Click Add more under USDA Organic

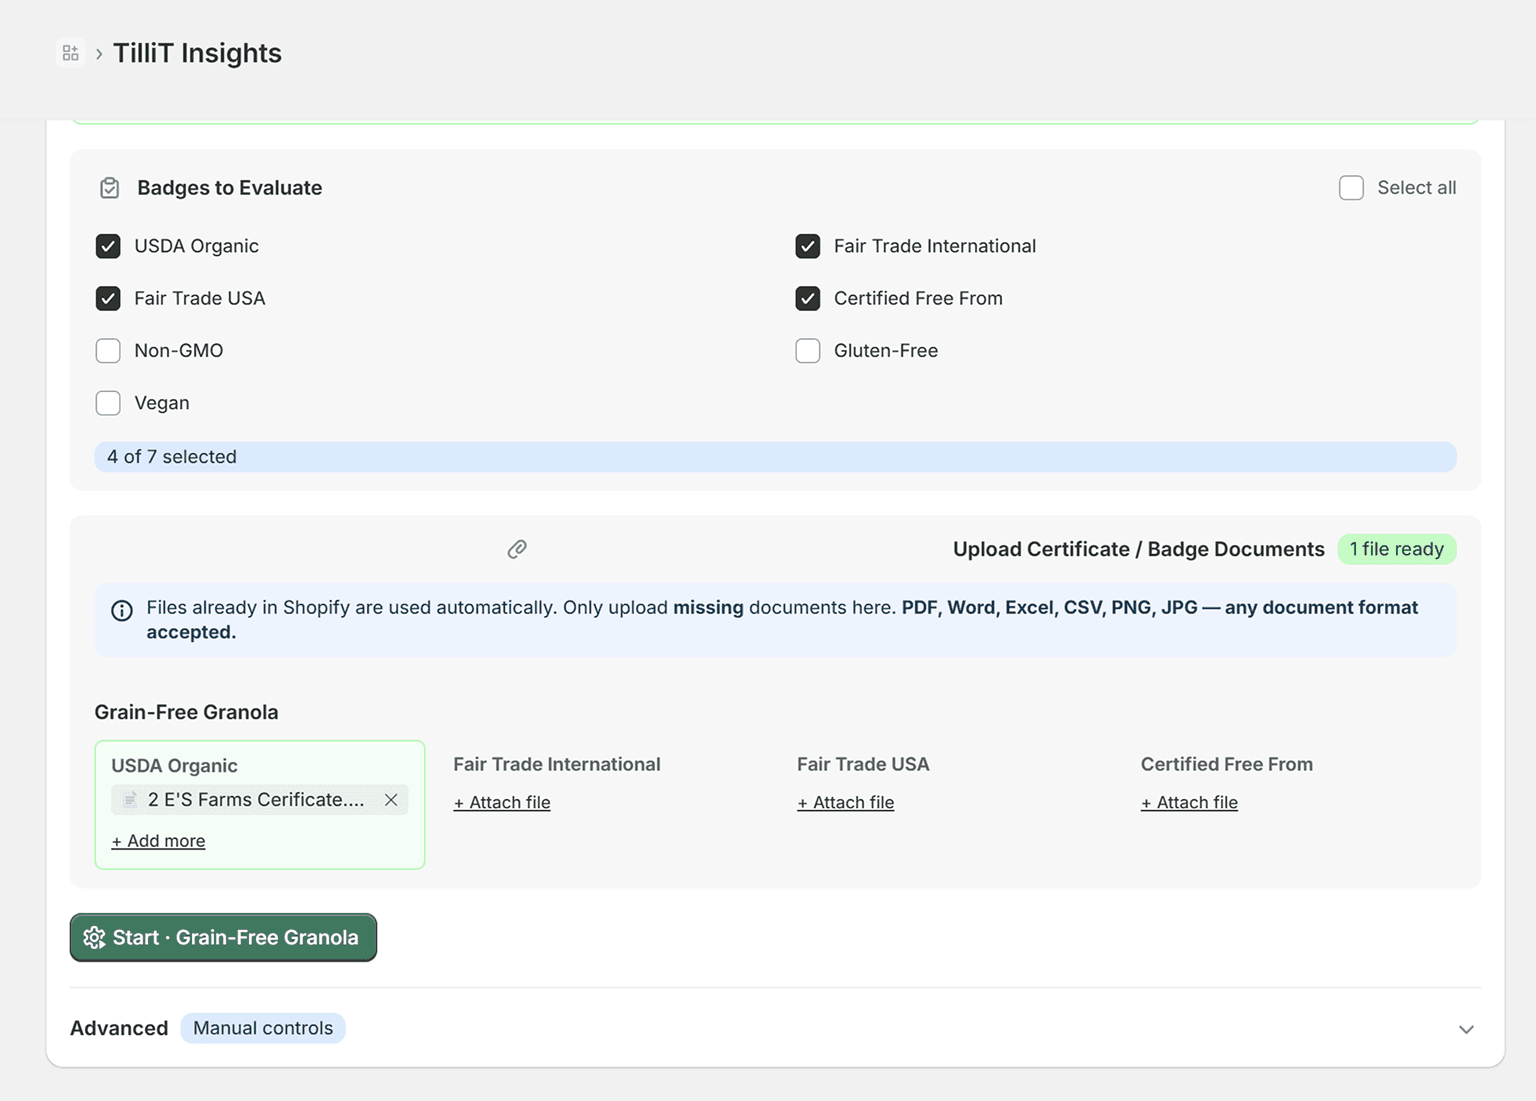pos(158,841)
